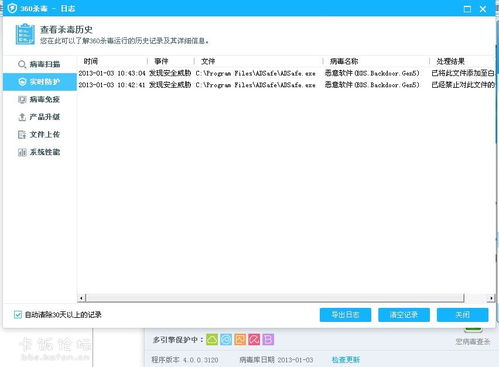Click the 导出日志 button
The image size is (499, 367).
[345, 315]
